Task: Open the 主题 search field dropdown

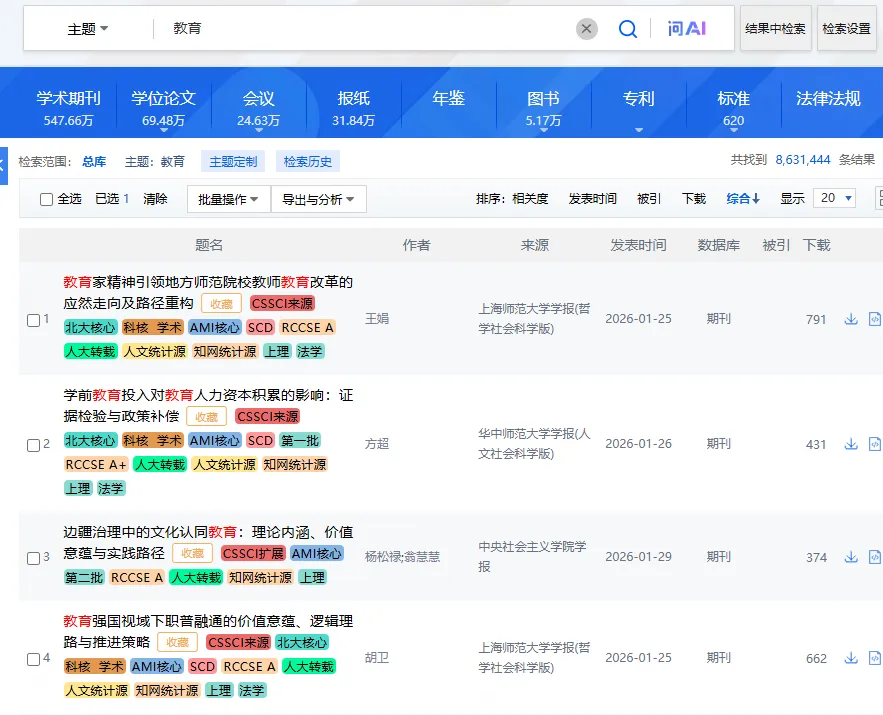Action: click(88, 29)
